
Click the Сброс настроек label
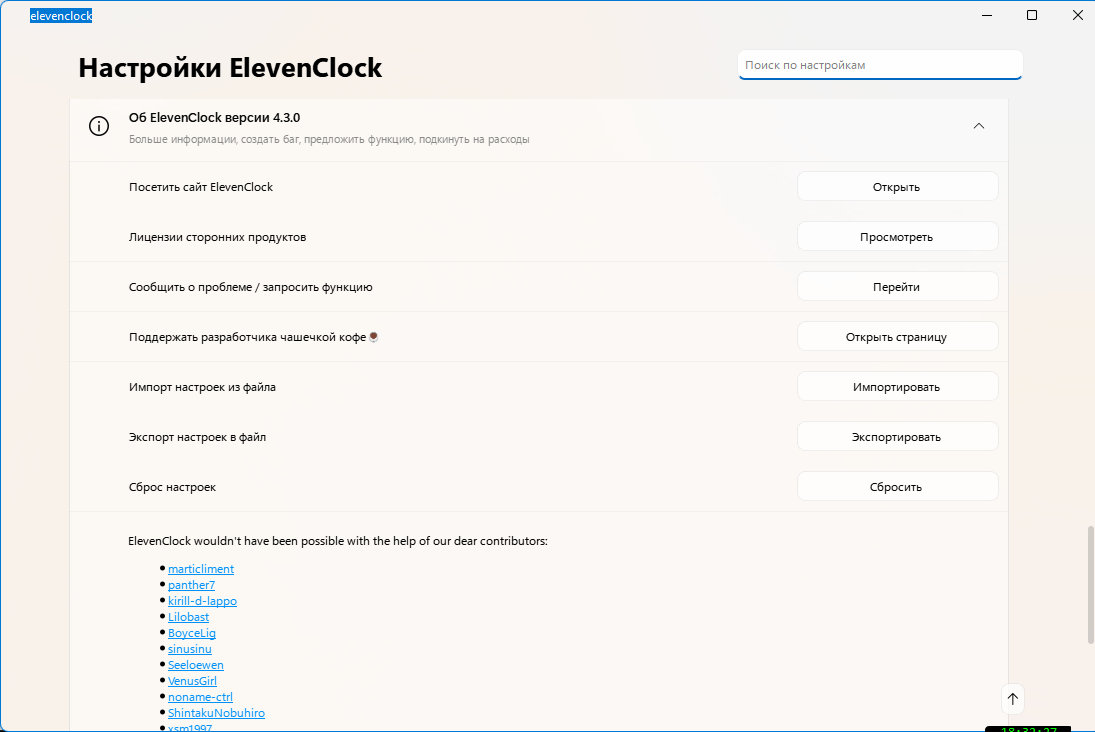click(172, 488)
